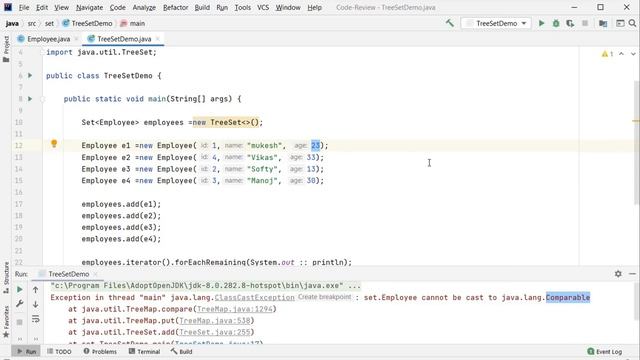Open the TreeSet.java:255 stack trace link
The width and height of the screenshot is (640, 360).
tap(215, 332)
